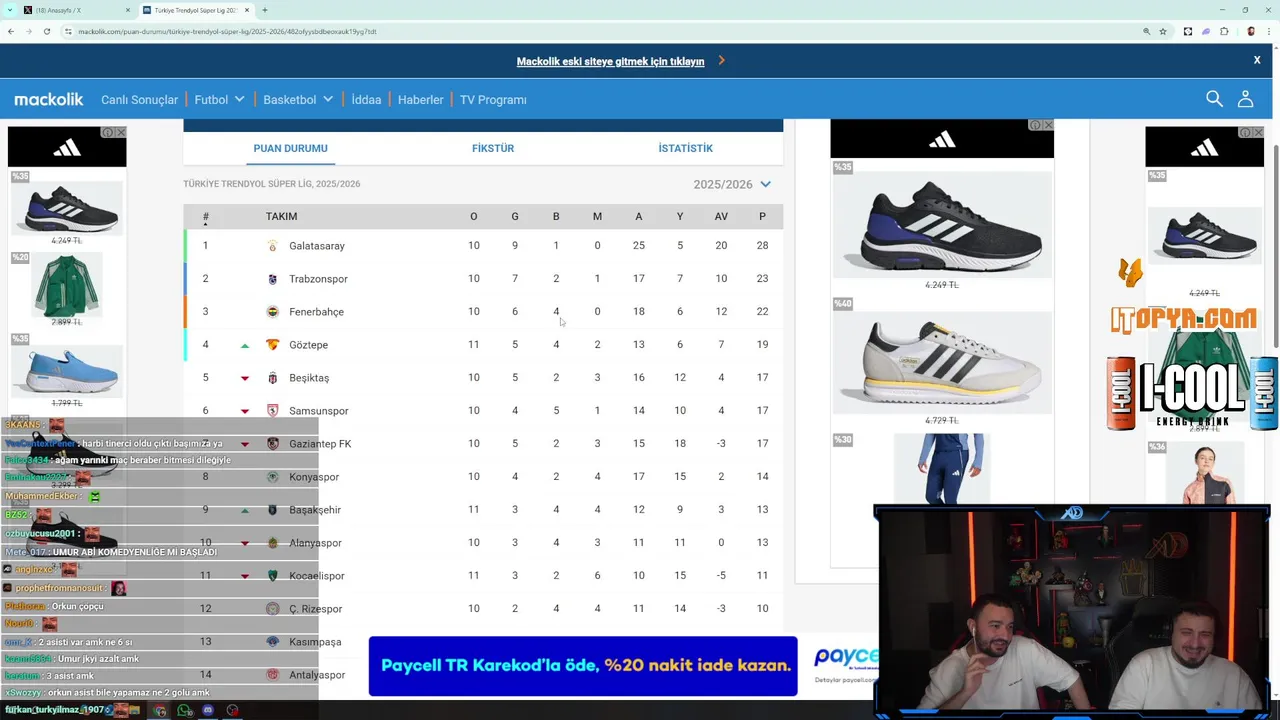Viewport: 1280px width, 720px height.
Task: Open the Göztepe team link
Action: (x=308, y=345)
